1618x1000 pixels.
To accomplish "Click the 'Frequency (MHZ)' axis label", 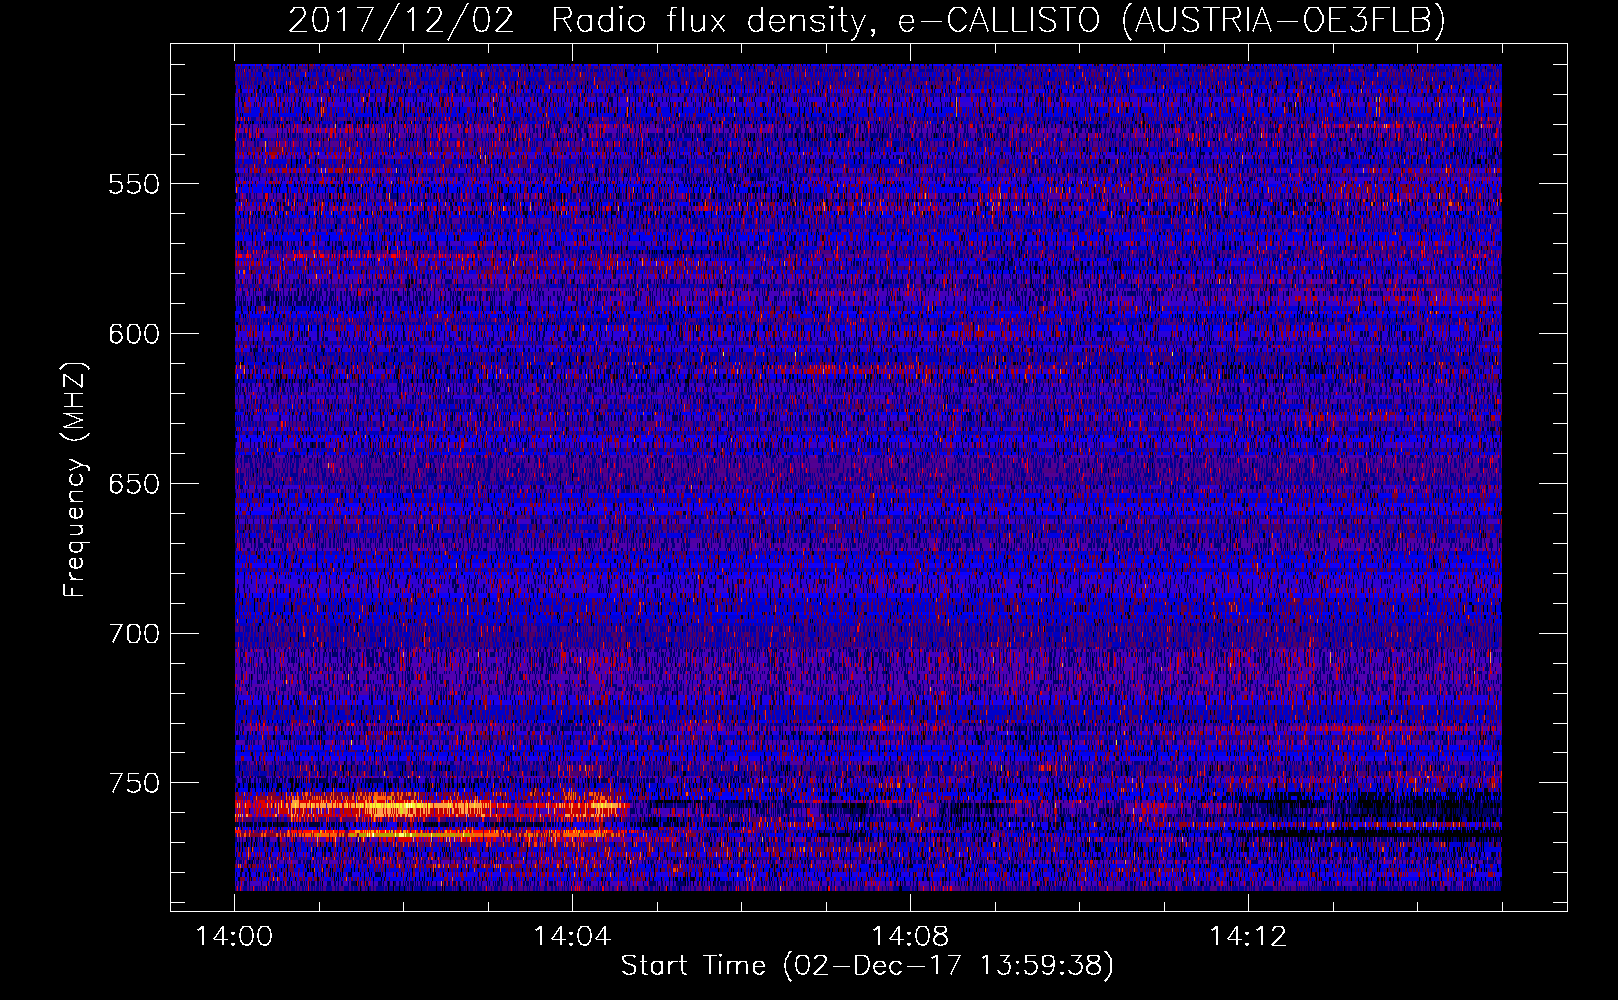I will coord(75,480).
